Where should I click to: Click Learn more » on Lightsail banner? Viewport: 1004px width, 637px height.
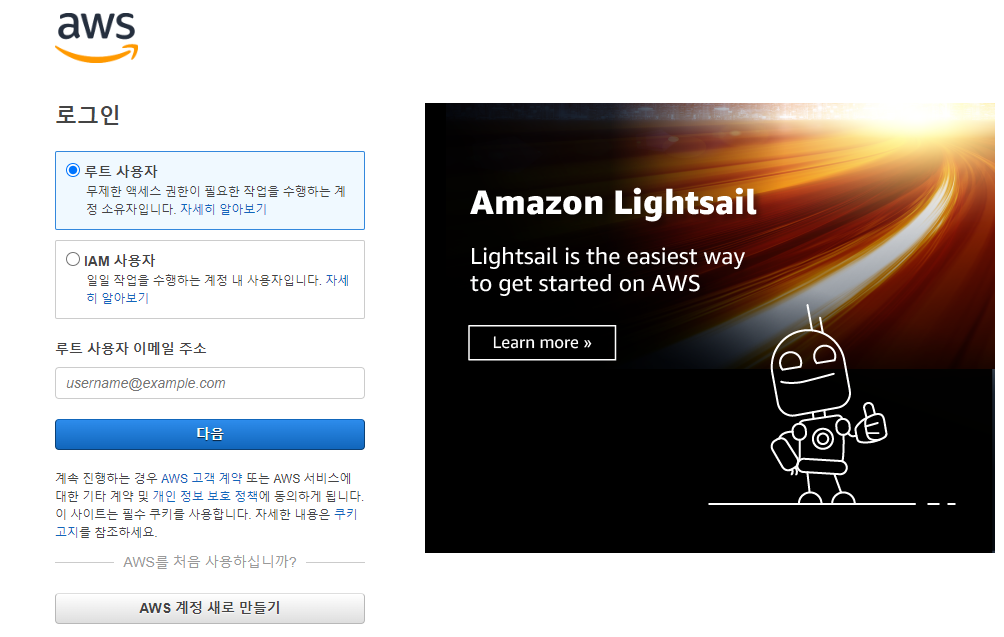542,343
